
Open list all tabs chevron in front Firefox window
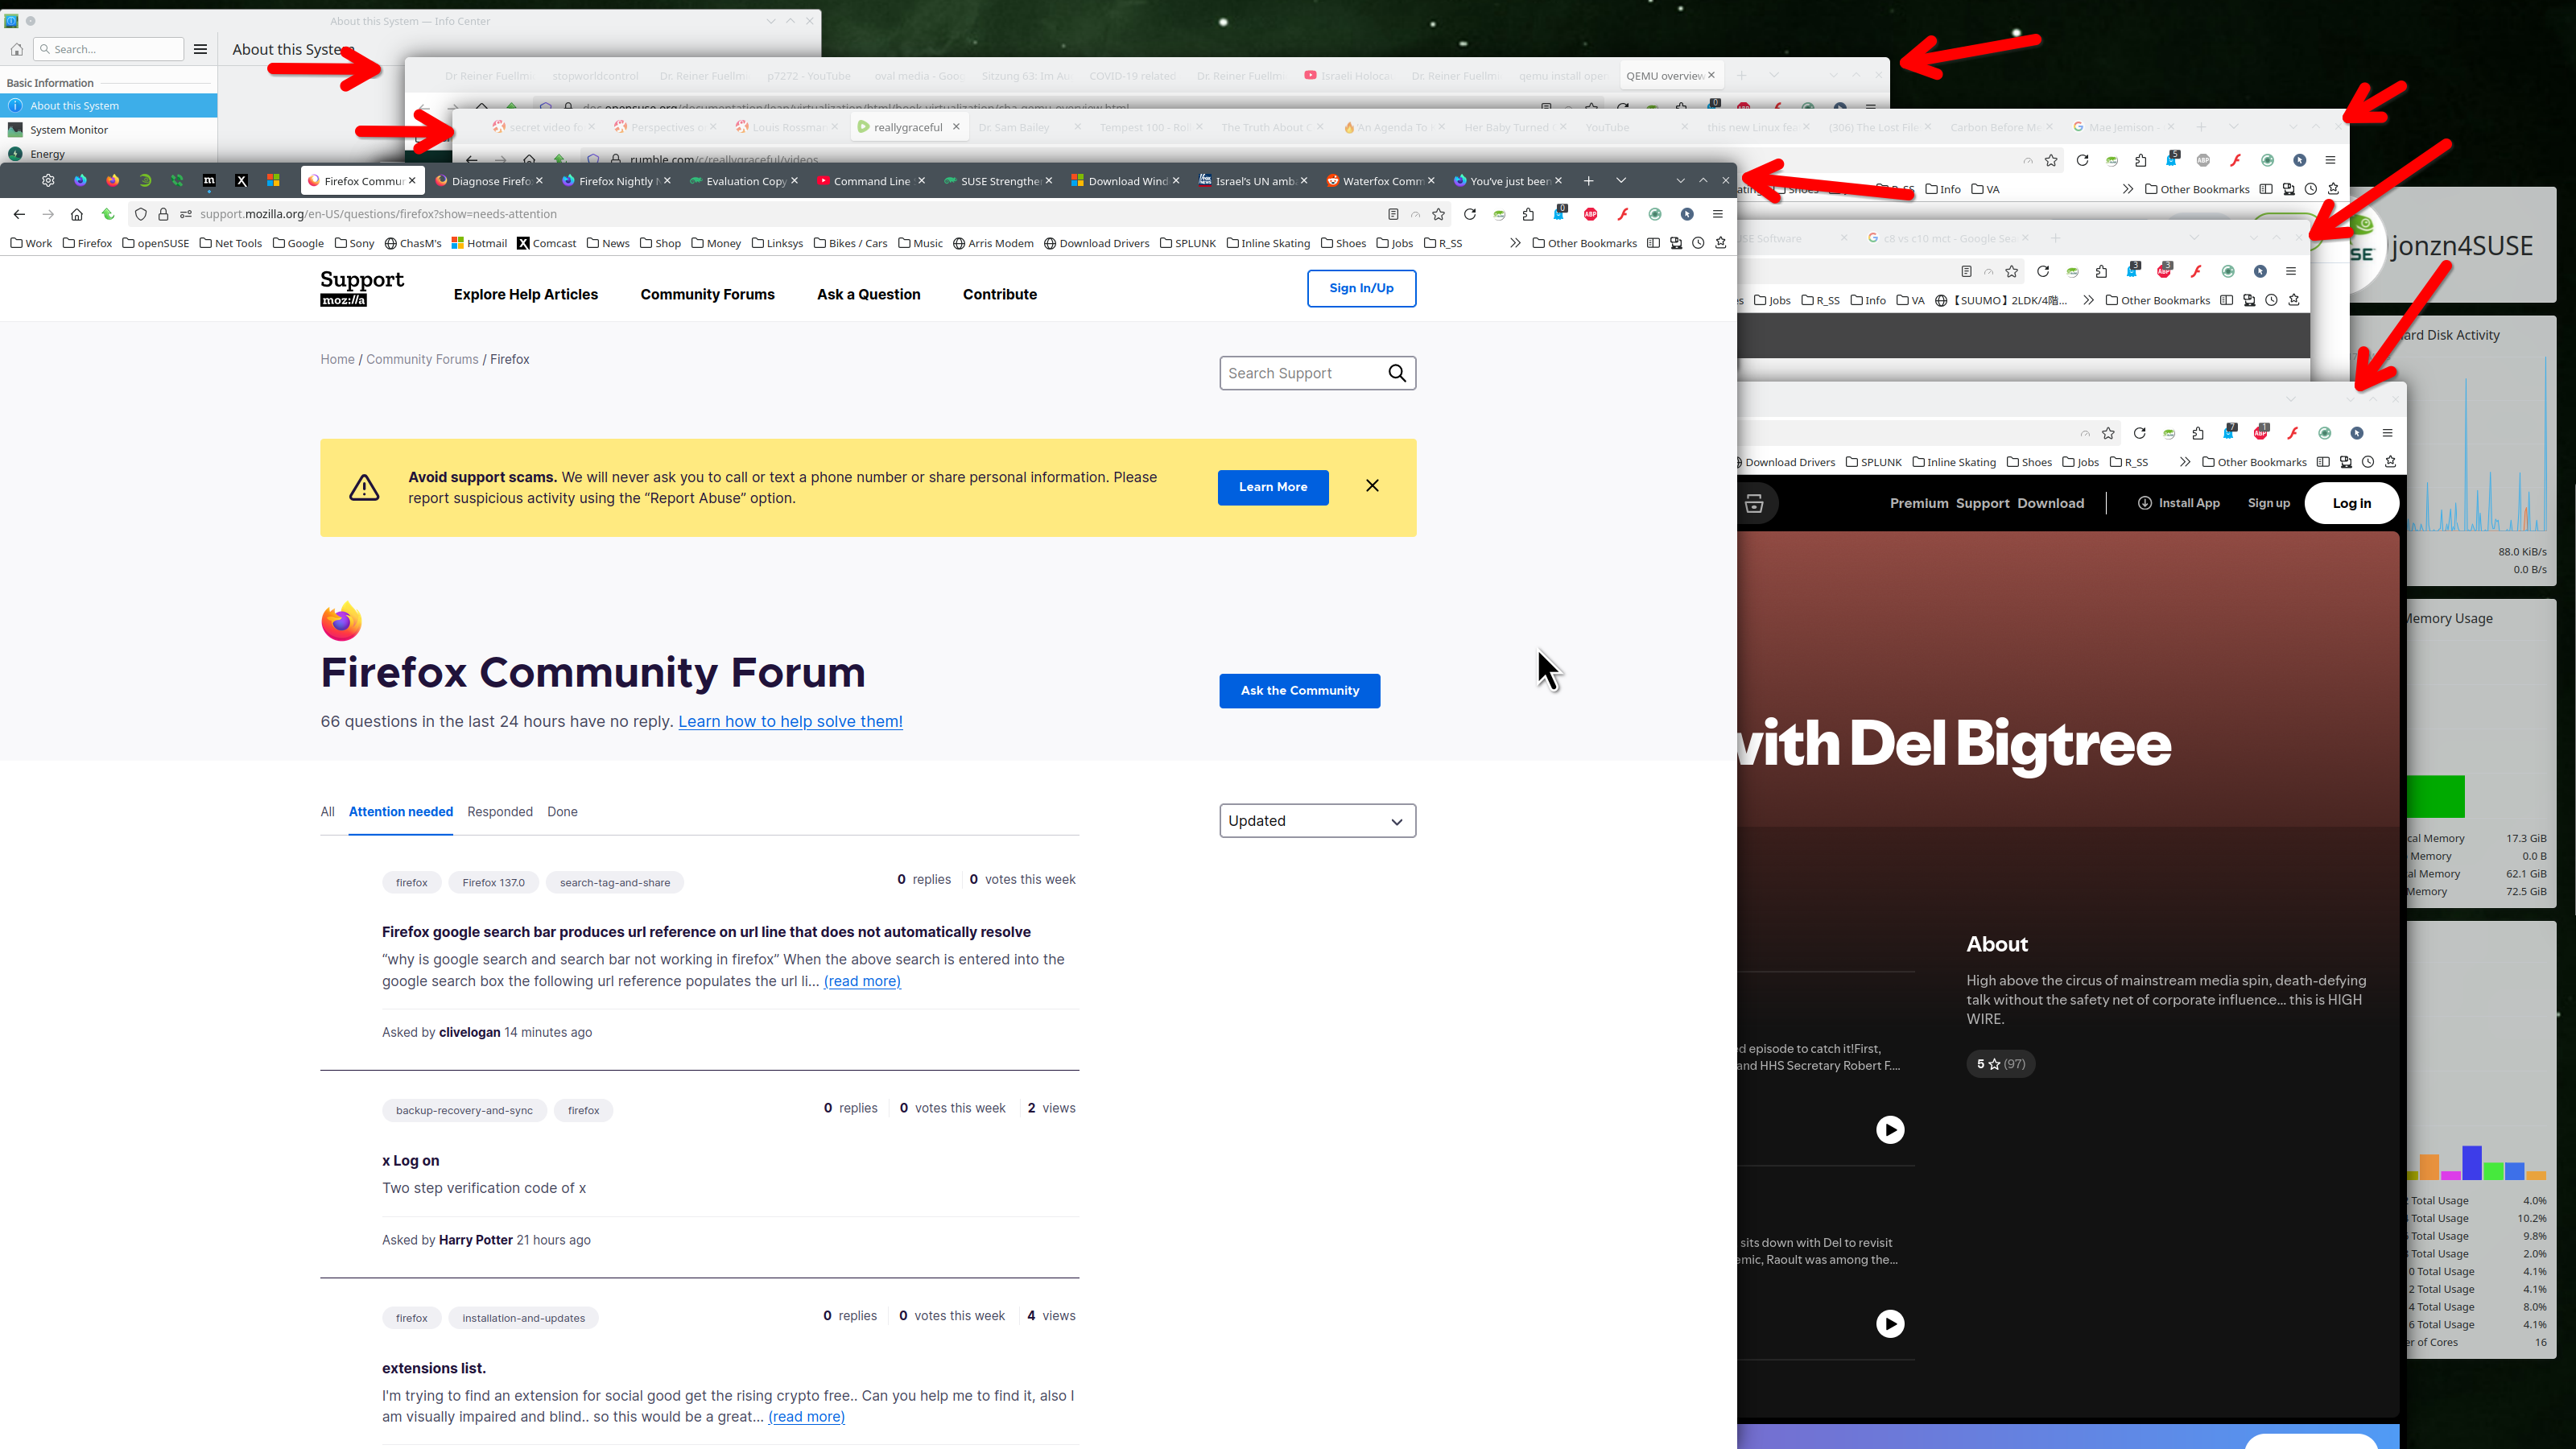pos(1621,181)
